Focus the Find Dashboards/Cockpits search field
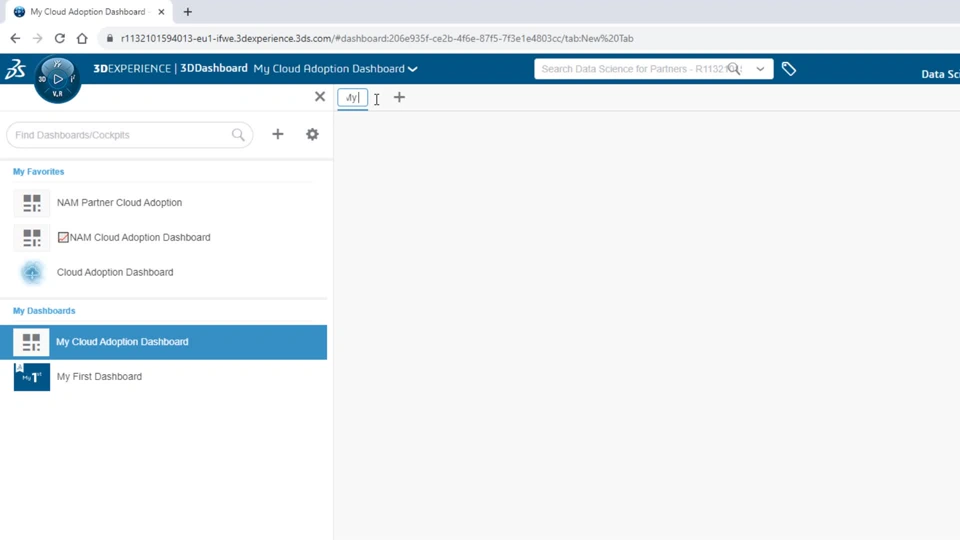This screenshot has height=540, width=960. pyautogui.click(x=130, y=135)
